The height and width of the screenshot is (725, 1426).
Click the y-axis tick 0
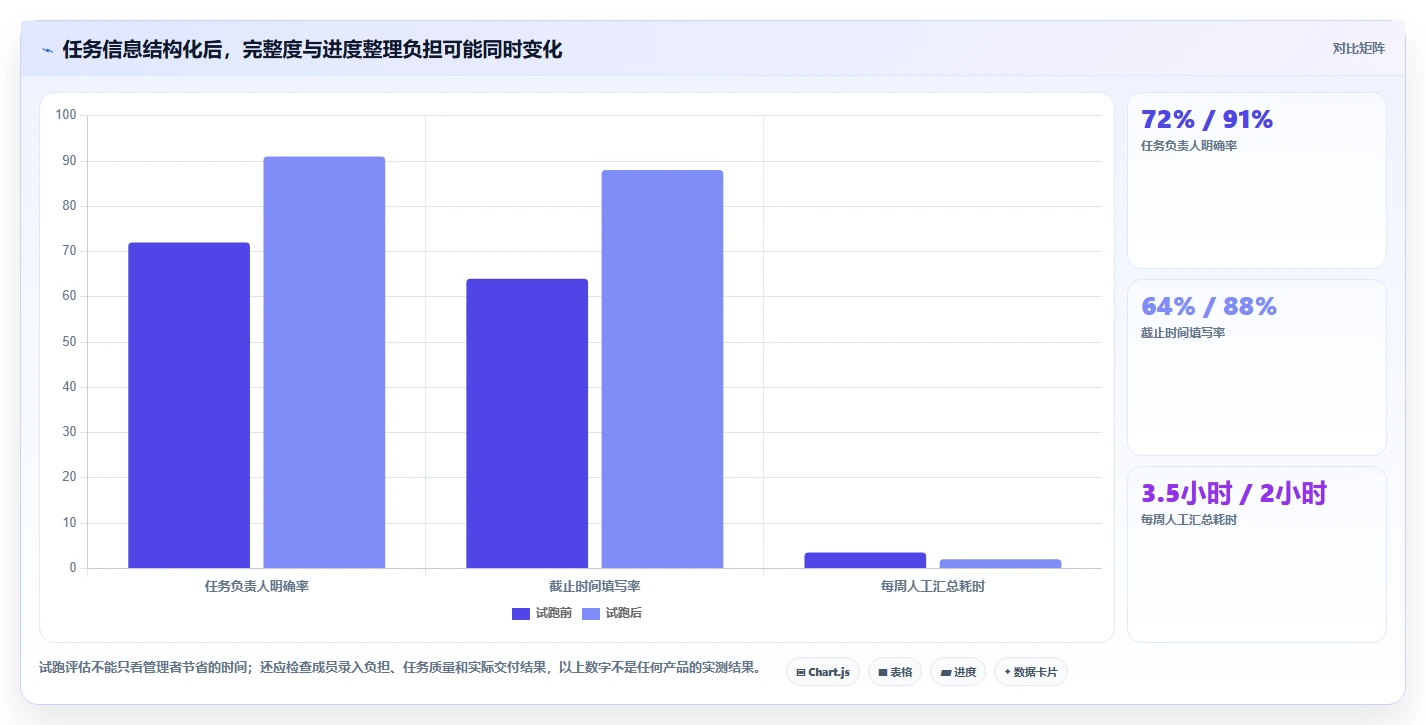point(73,568)
